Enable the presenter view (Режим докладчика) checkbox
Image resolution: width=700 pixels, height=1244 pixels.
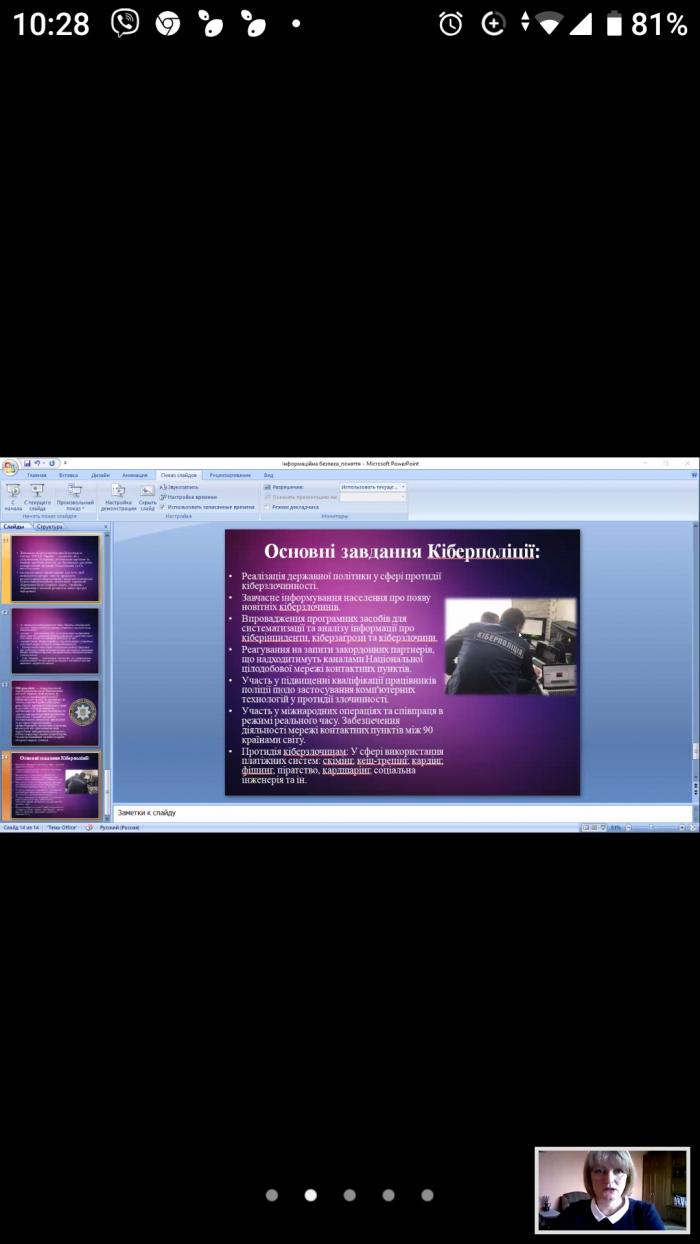coord(267,506)
